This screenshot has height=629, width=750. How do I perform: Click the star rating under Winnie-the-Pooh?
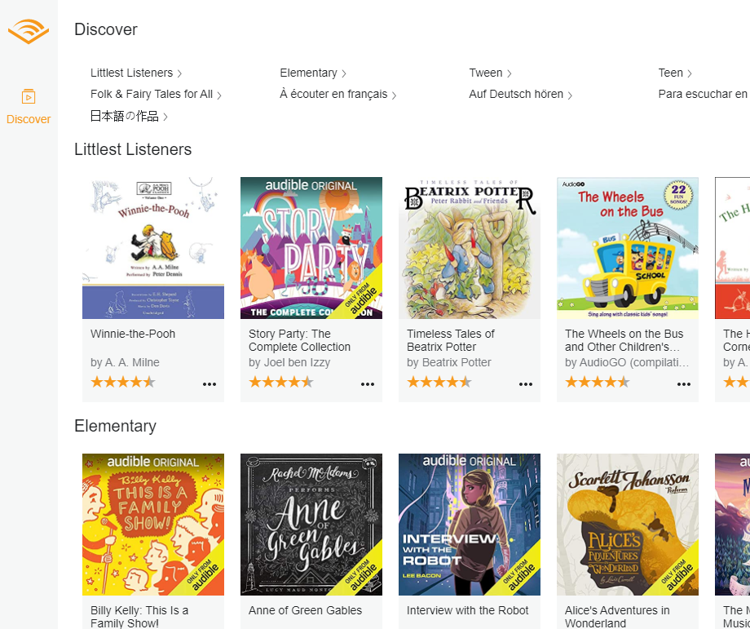[x=123, y=382]
